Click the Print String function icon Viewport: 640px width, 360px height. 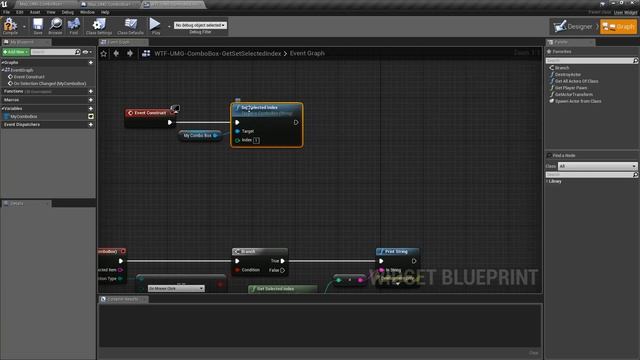tap(381, 251)
